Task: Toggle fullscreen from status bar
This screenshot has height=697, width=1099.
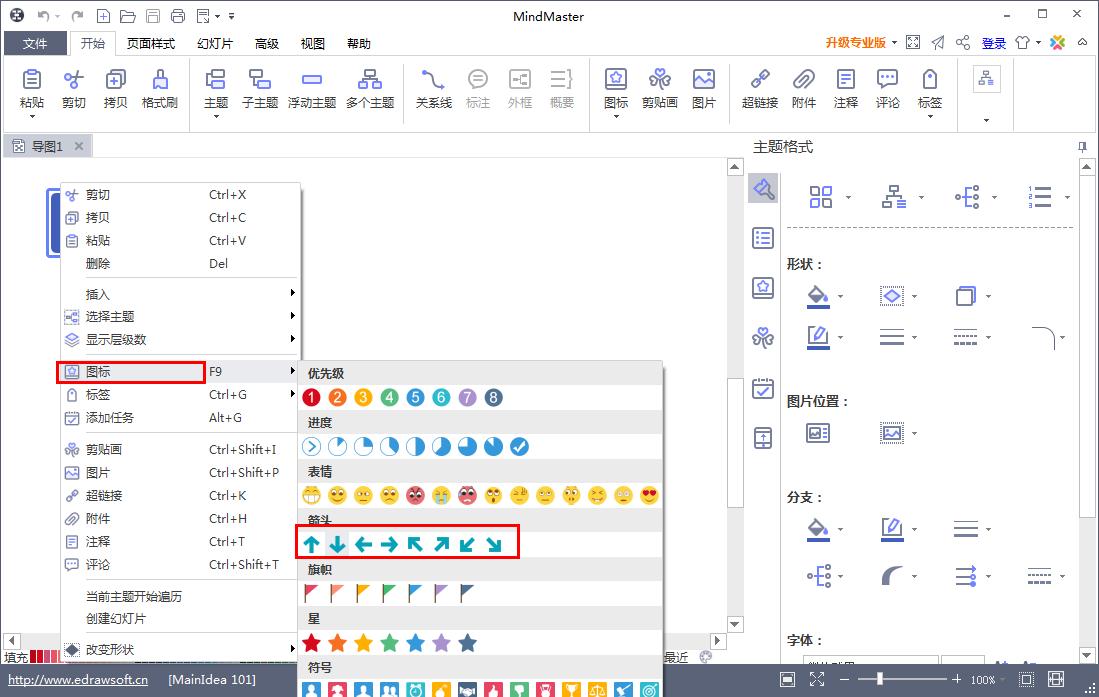Action: (817, 679)
